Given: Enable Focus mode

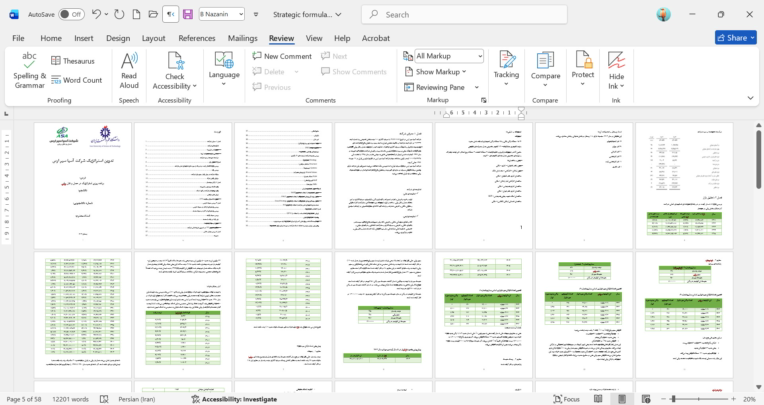Looking at the screenshot, I should click(566, 399).
